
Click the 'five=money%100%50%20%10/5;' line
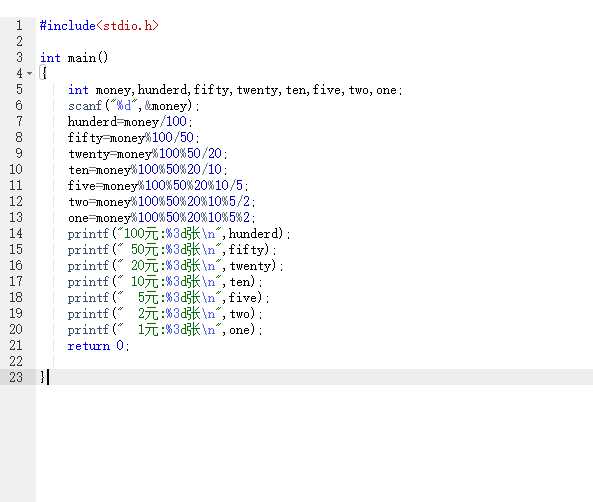[158, 186]
